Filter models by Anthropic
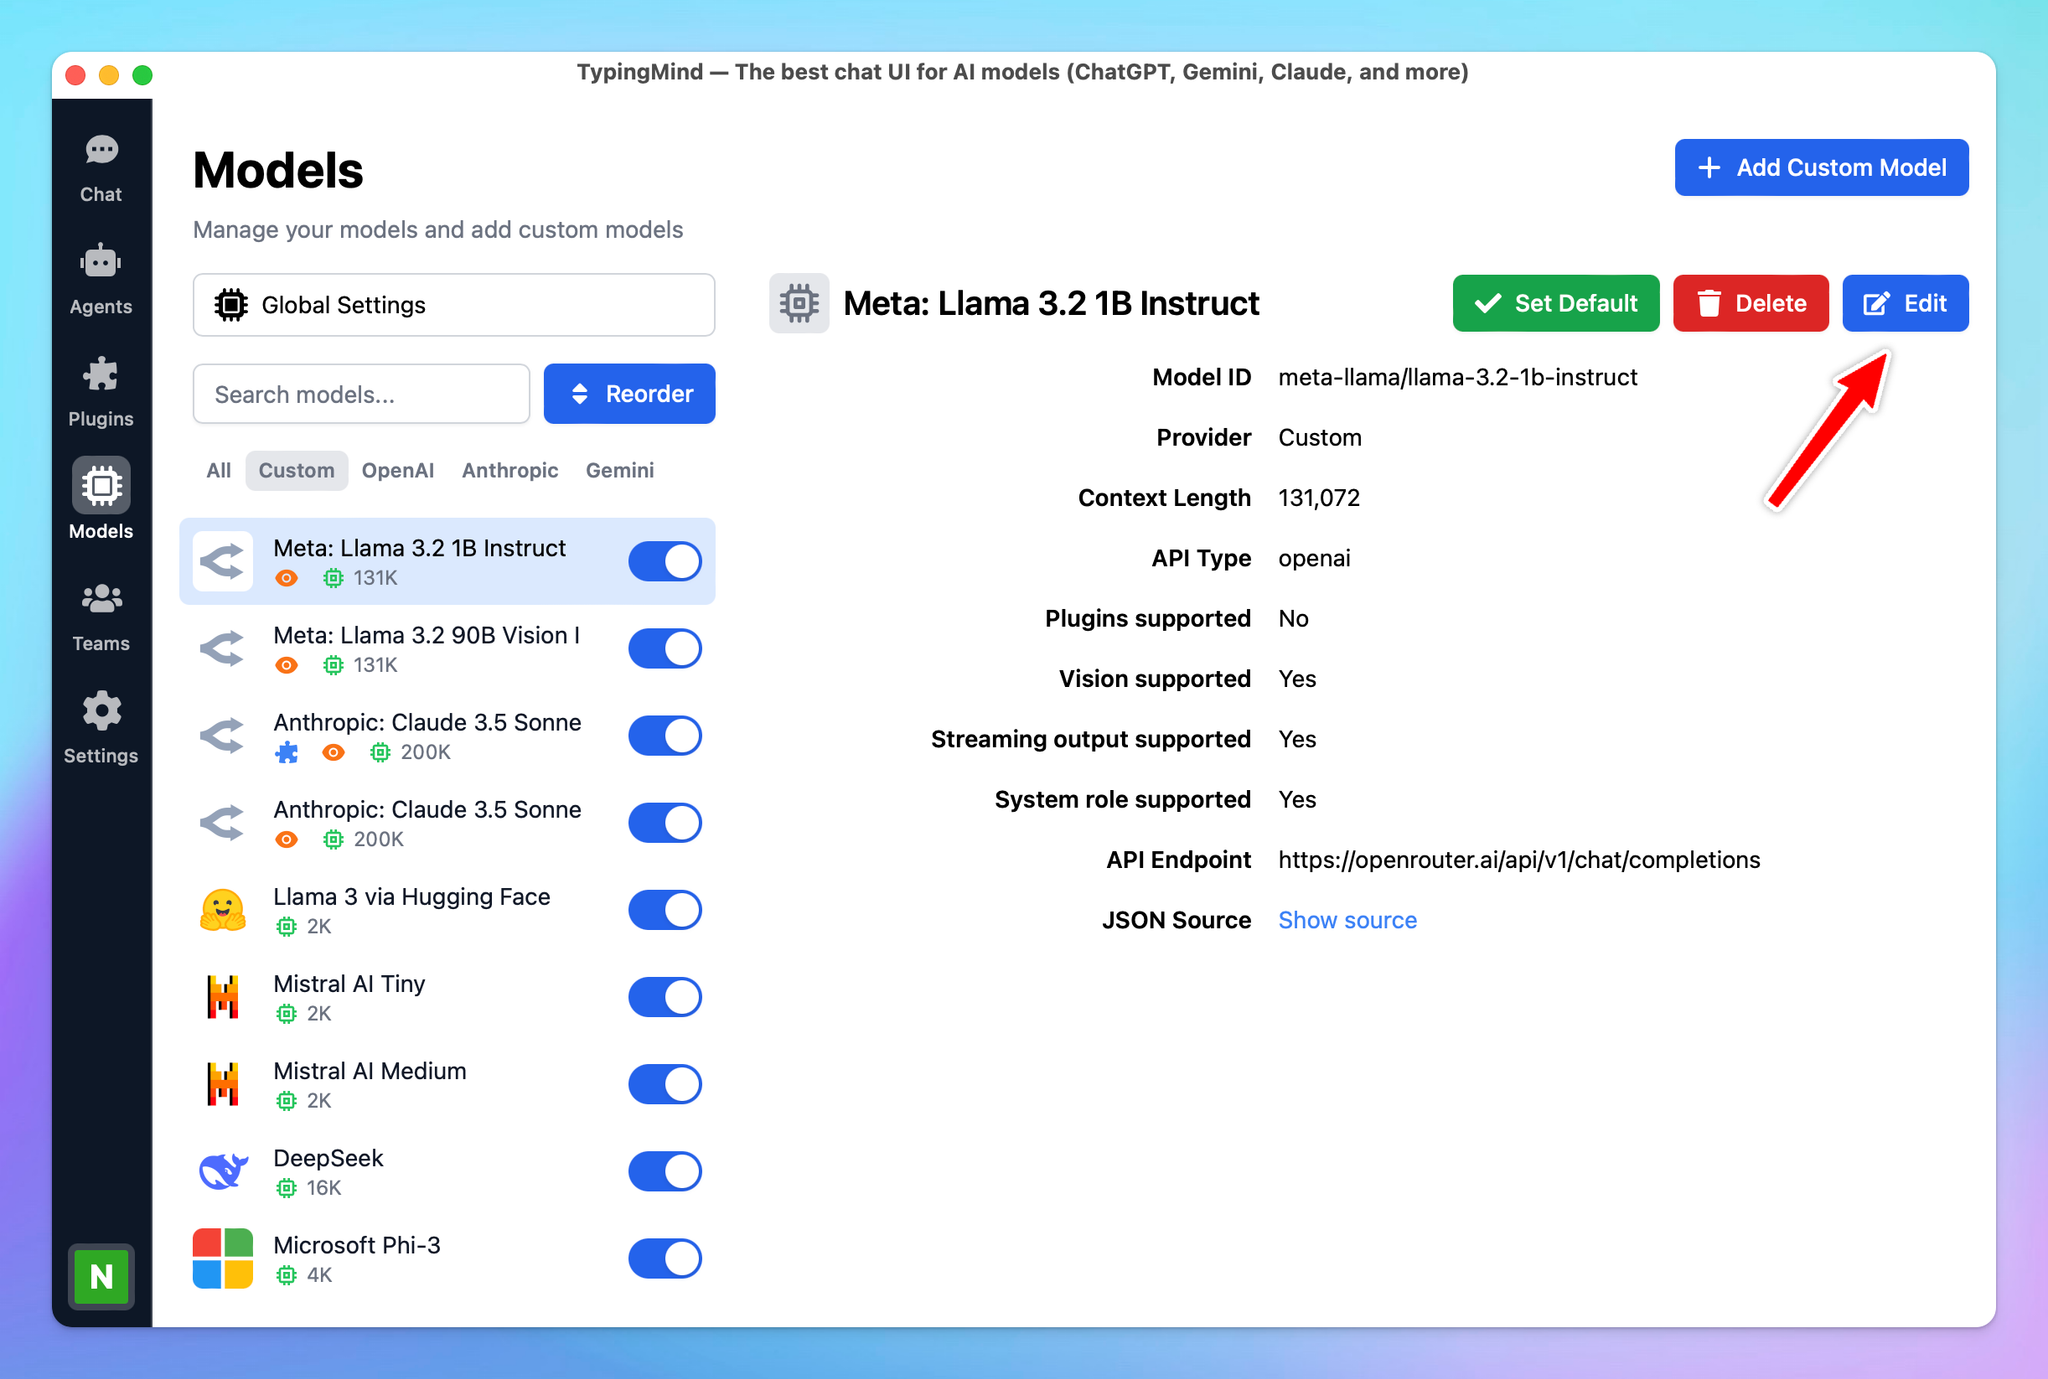This screenshot has height=1379, width=2048. 510,470
